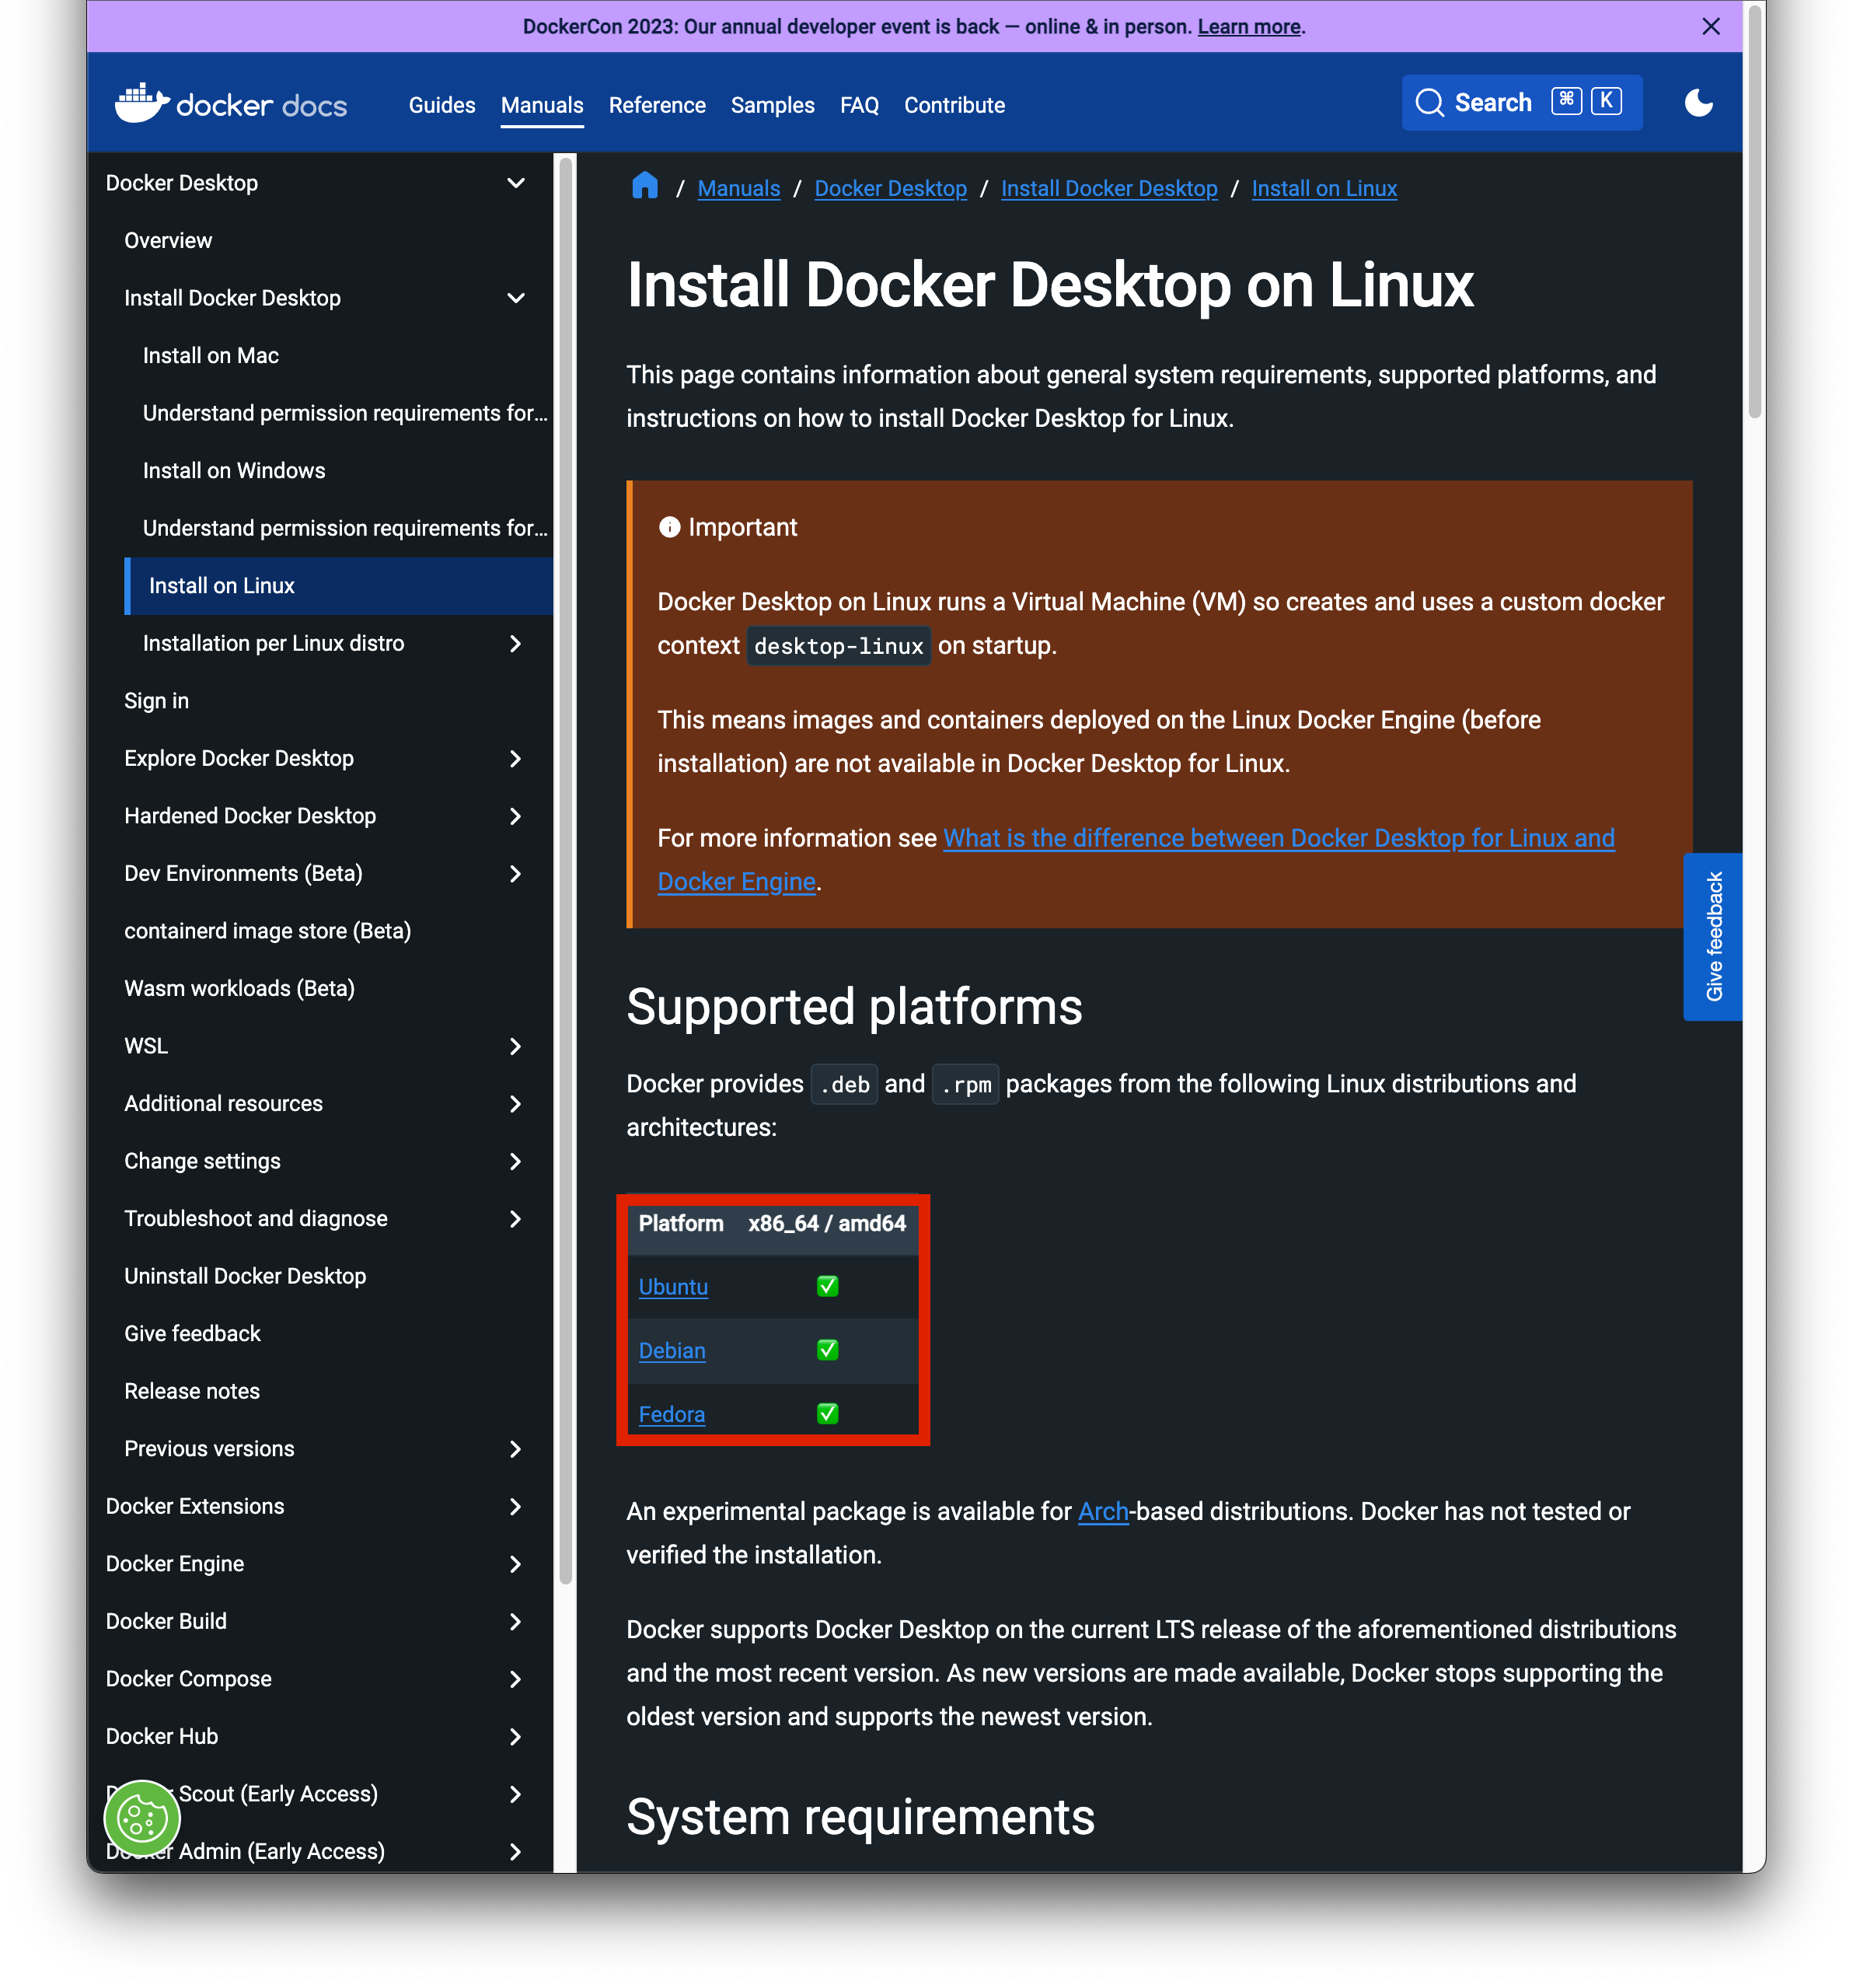Screen dimensions: 1853x1988
Task: Open Give feedback sidebar item
Action: pyautogui.click(x=192, y=1334)
